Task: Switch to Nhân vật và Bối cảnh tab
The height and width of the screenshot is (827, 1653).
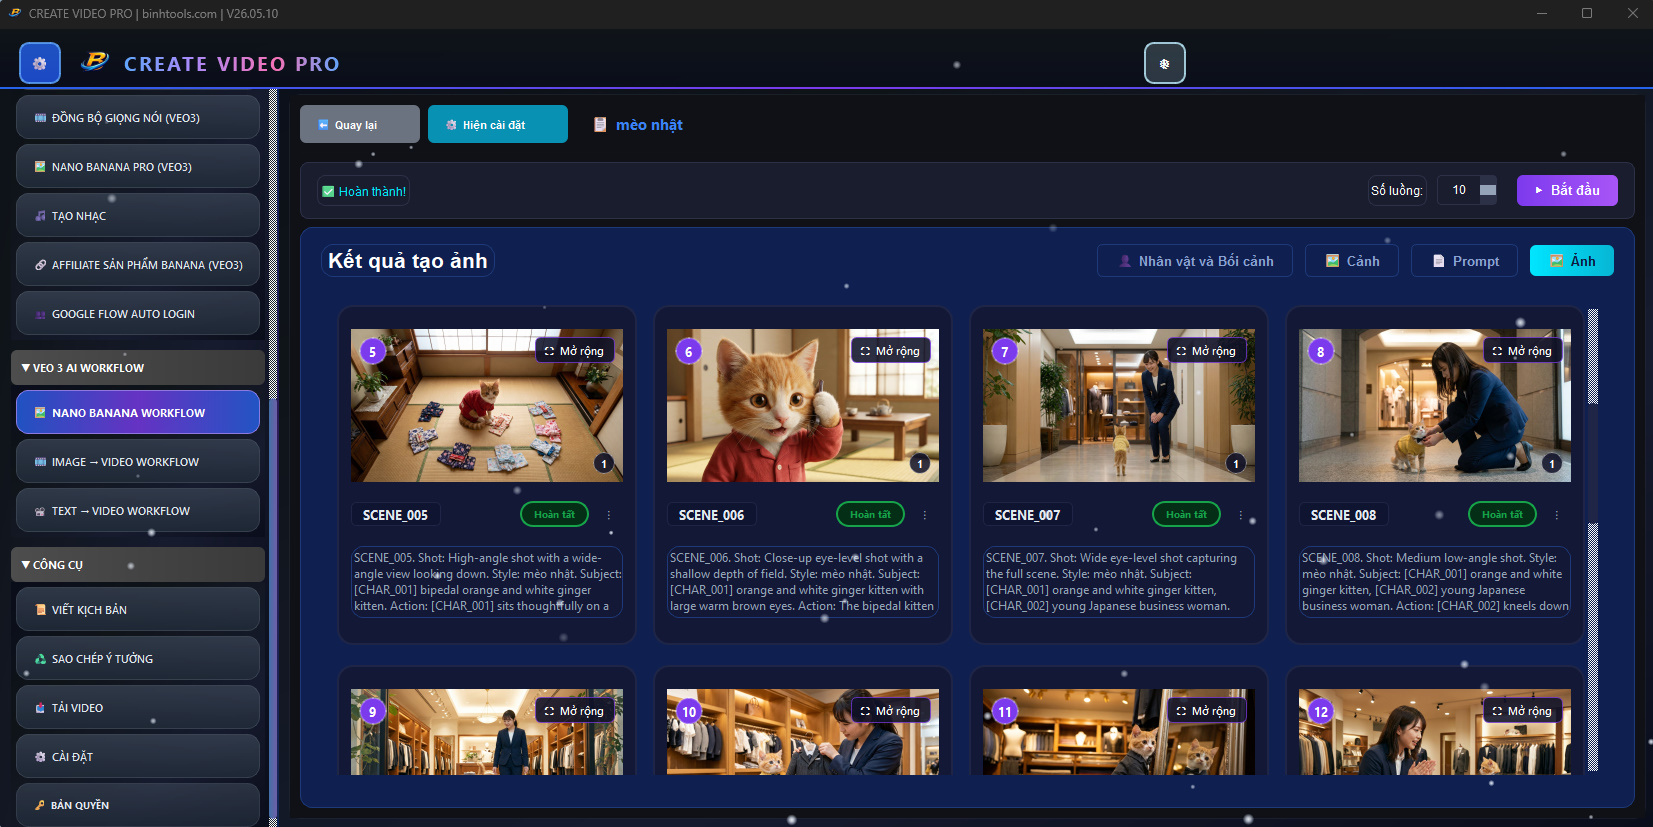Action: 1195,261
